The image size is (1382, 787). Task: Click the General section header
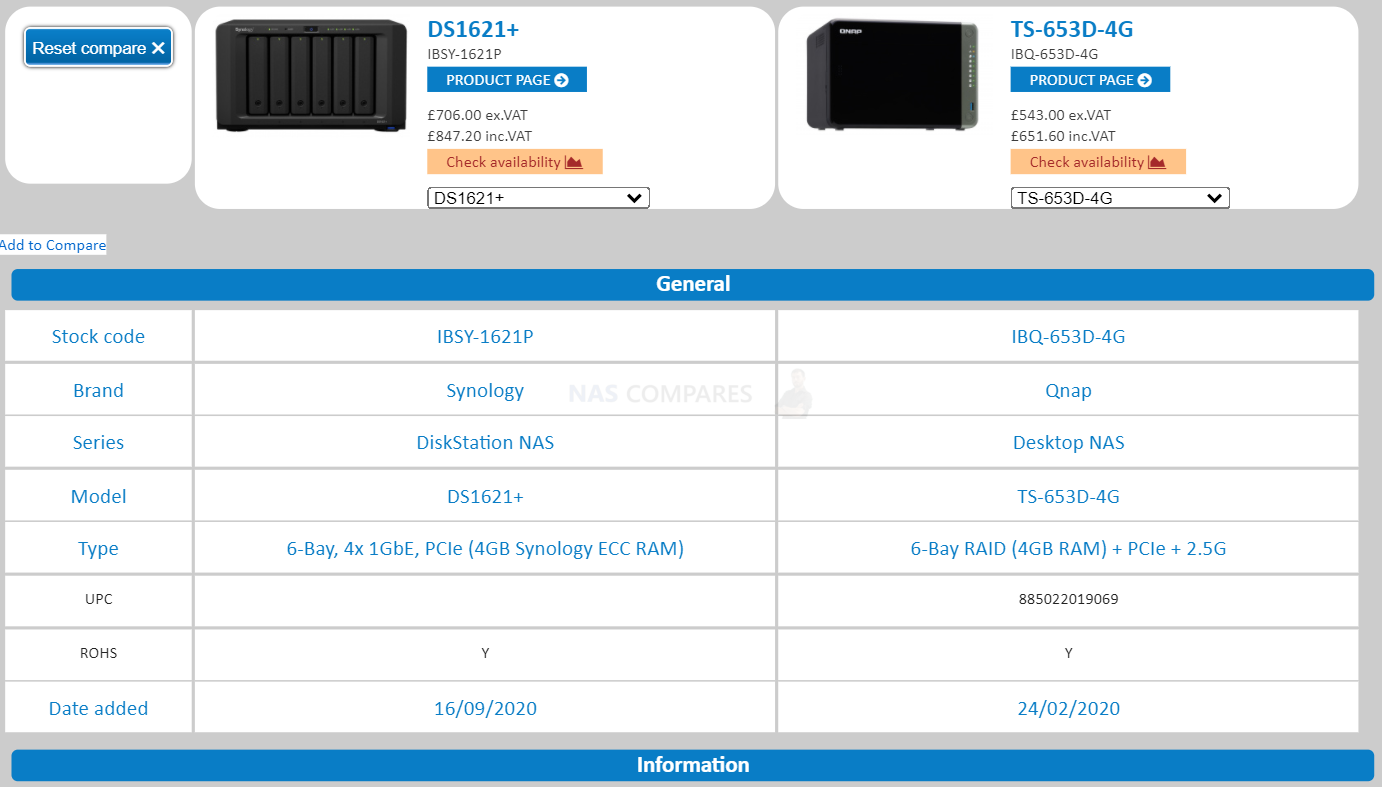tap(693, 284)
